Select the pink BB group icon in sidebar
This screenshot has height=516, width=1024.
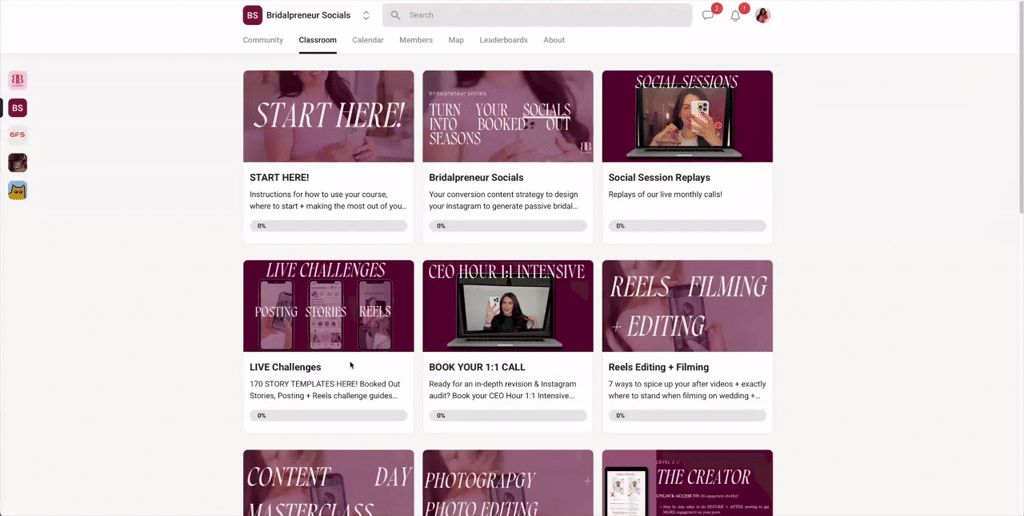18,80
